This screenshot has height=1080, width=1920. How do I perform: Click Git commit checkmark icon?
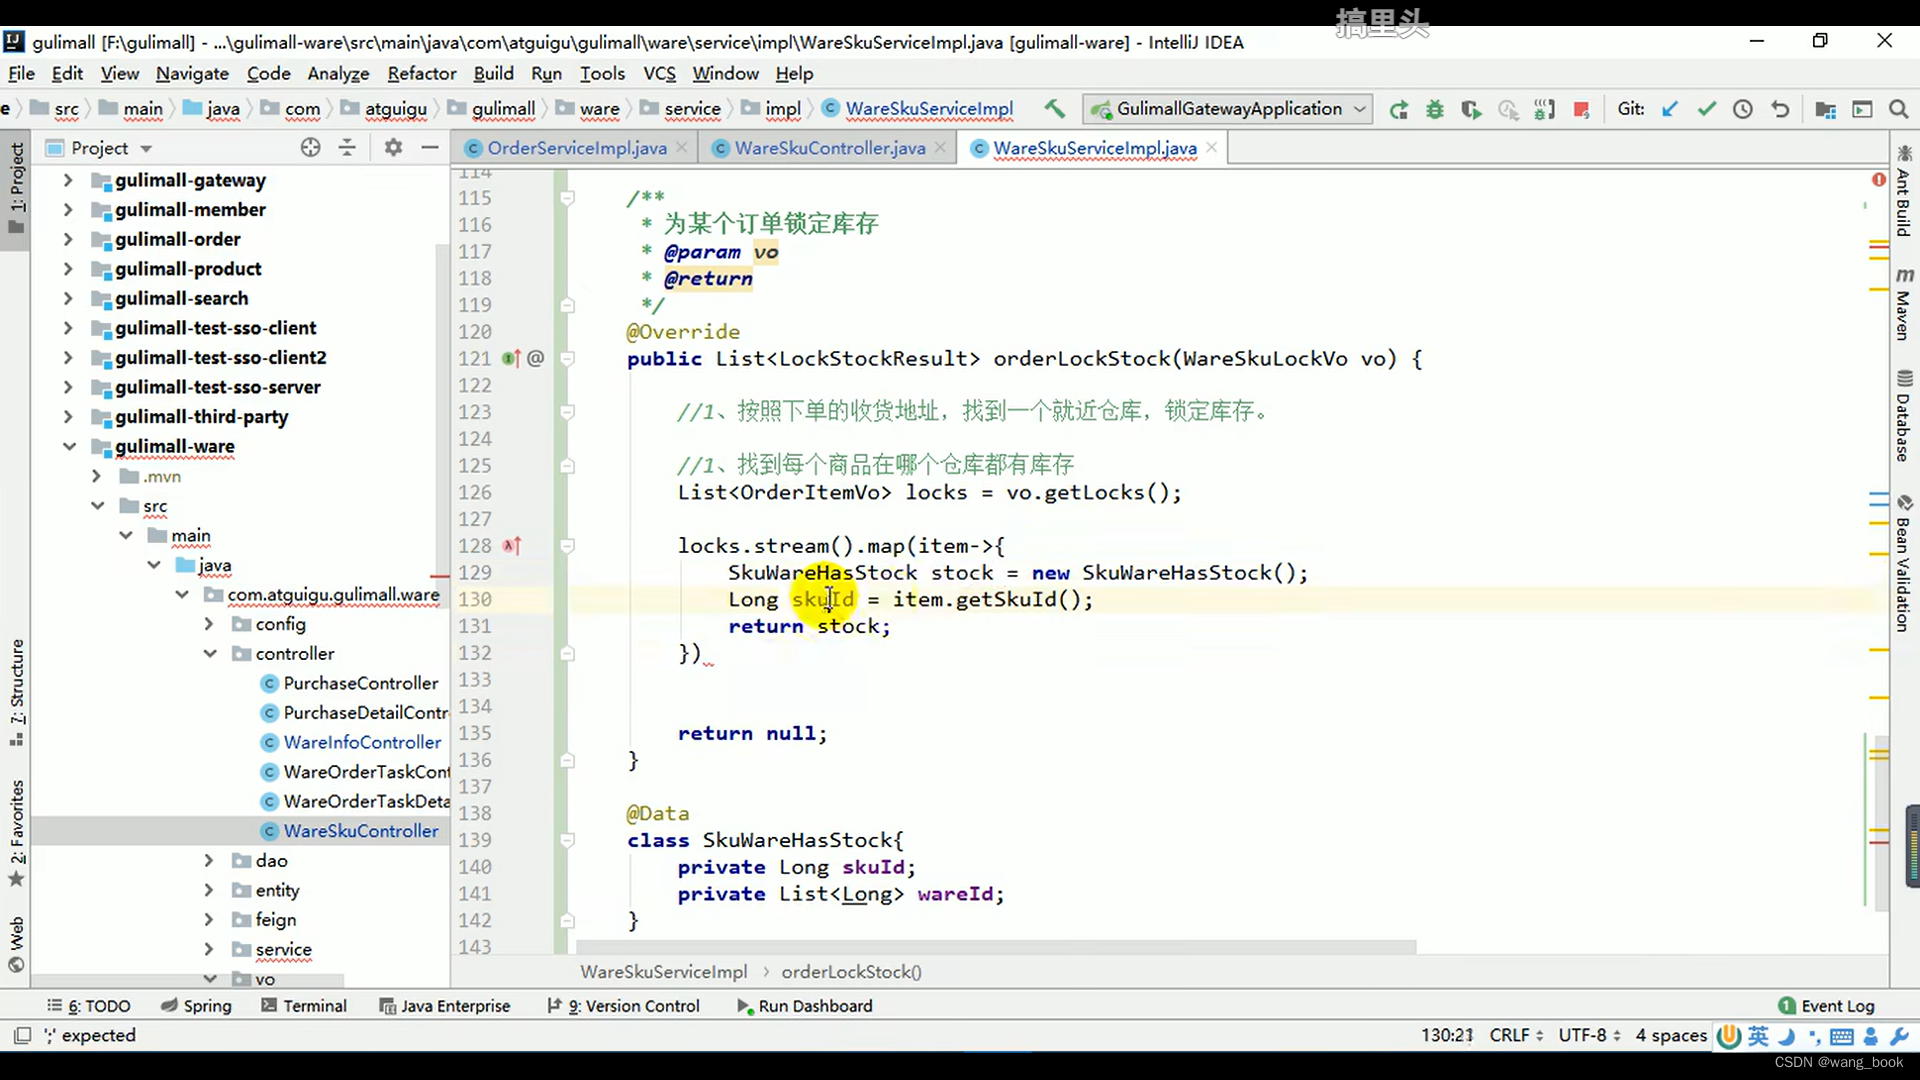[x=1706, y=109]
